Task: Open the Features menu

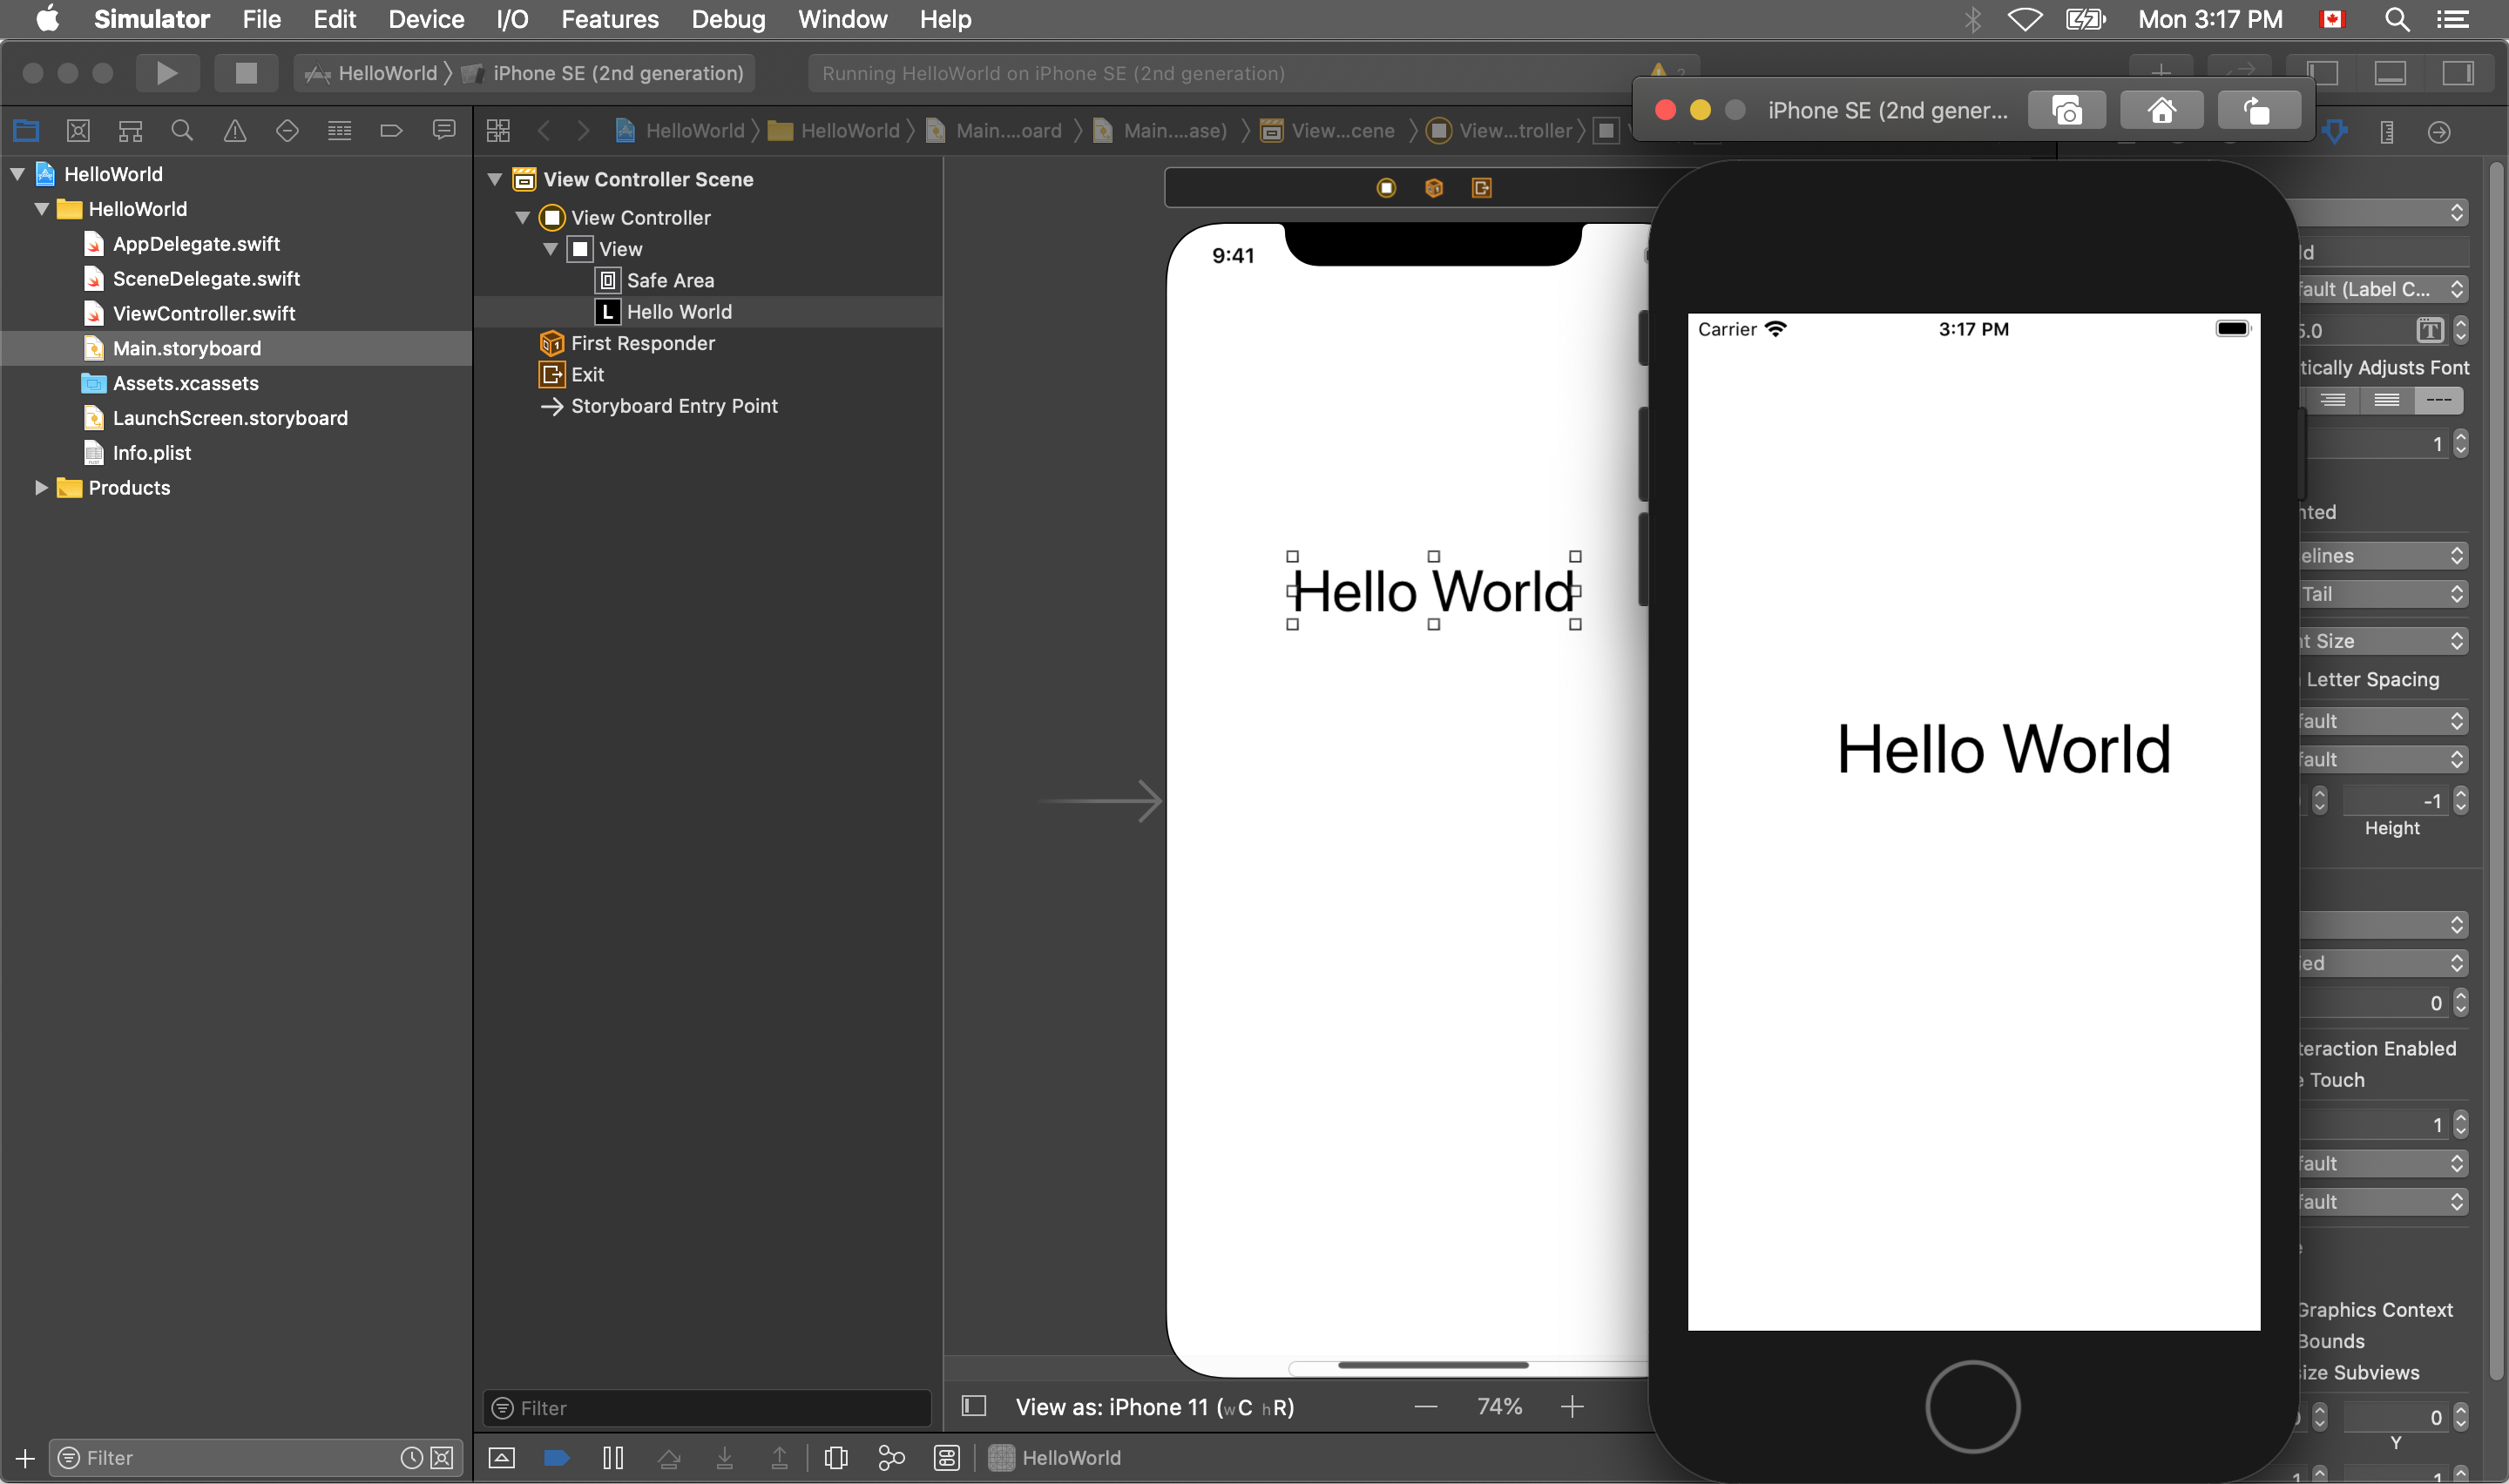Action: (609, 19)
